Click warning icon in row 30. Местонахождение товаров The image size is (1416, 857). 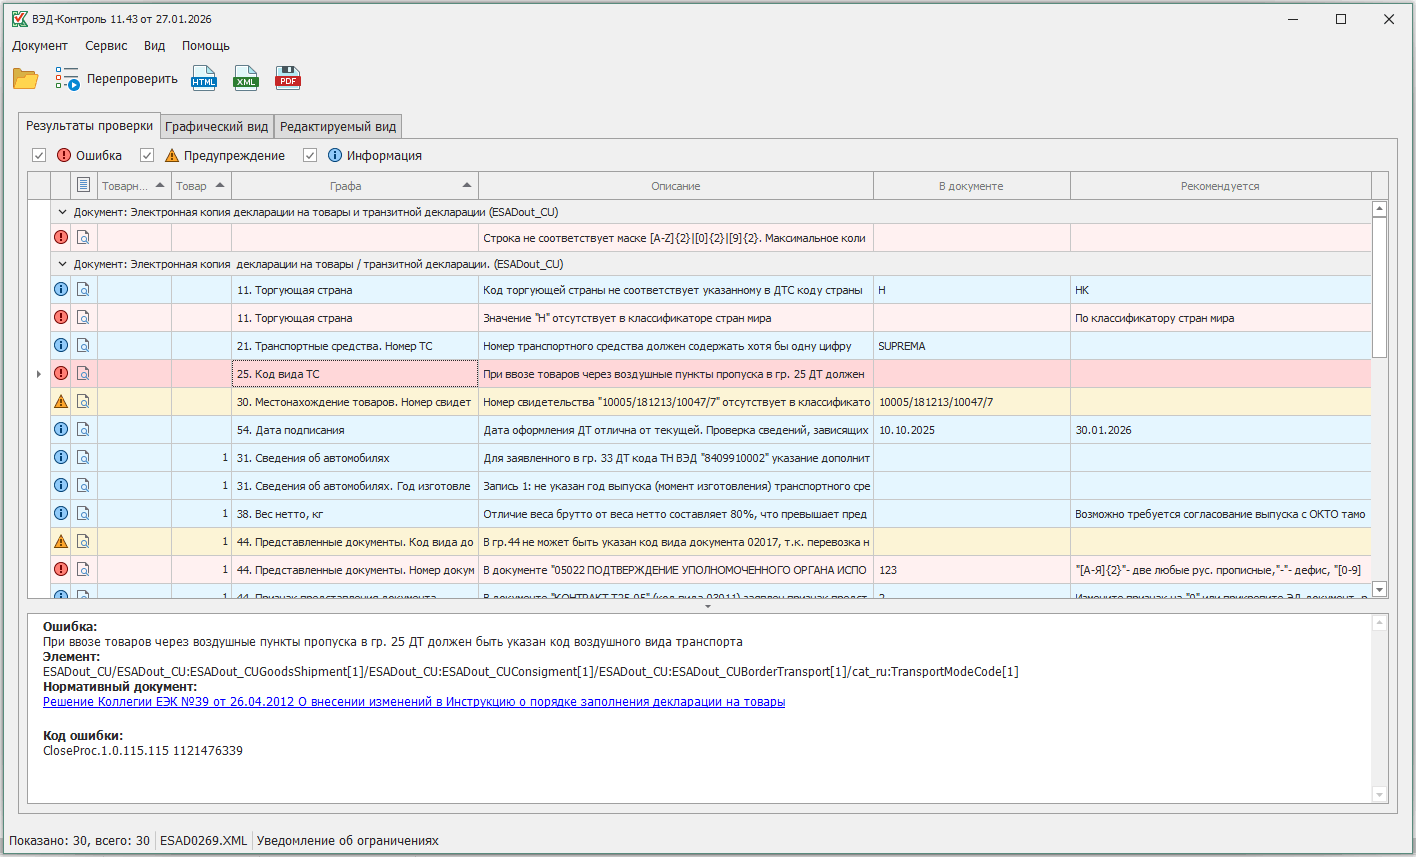click(x=61, y=402)
